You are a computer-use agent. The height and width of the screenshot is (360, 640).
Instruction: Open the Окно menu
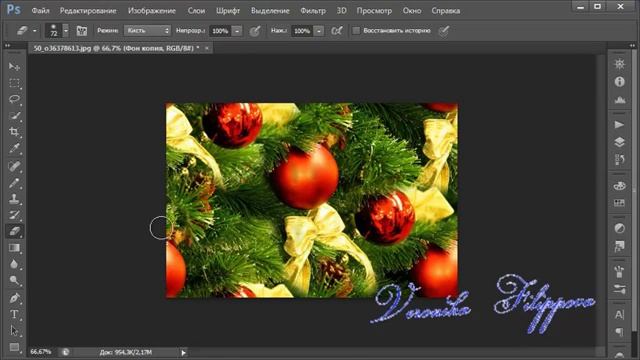(x=412, y=11)
